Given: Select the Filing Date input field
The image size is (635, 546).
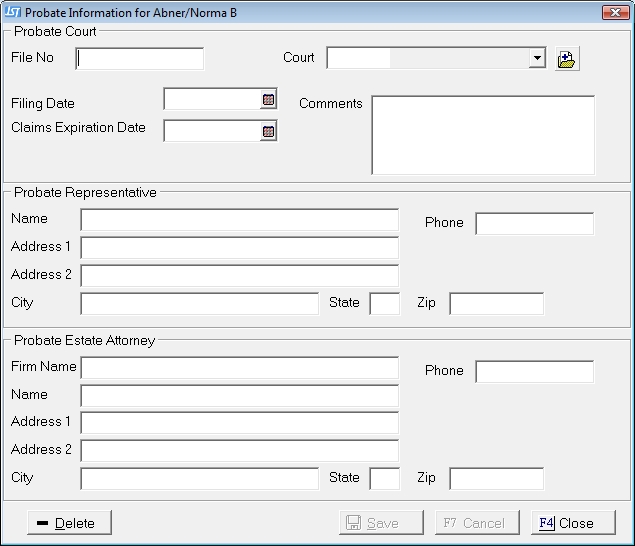Looking at the screenshot, I should tap(212, 100).
